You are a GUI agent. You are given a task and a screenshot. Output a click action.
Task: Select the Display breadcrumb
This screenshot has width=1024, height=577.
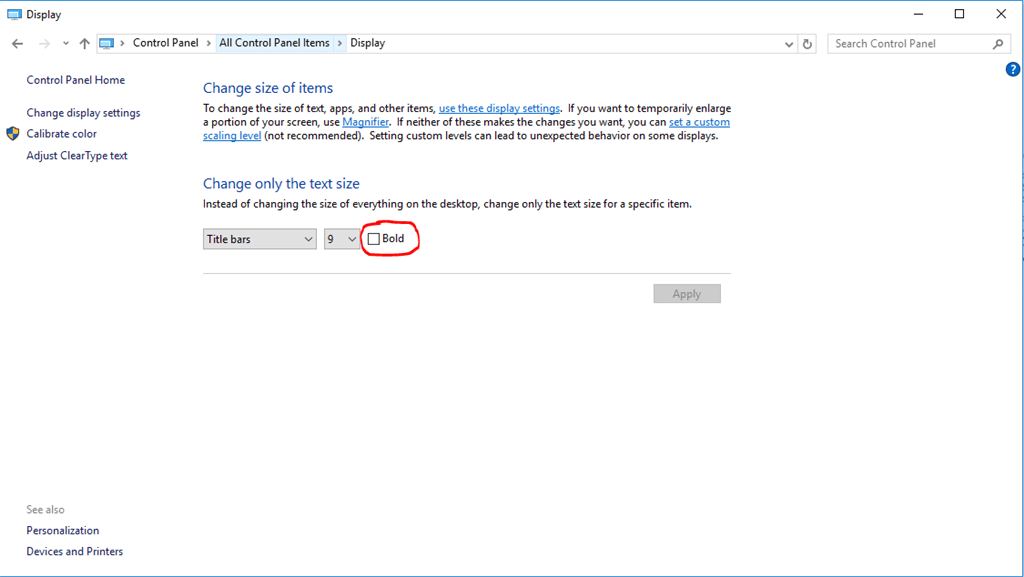(368, 43)
